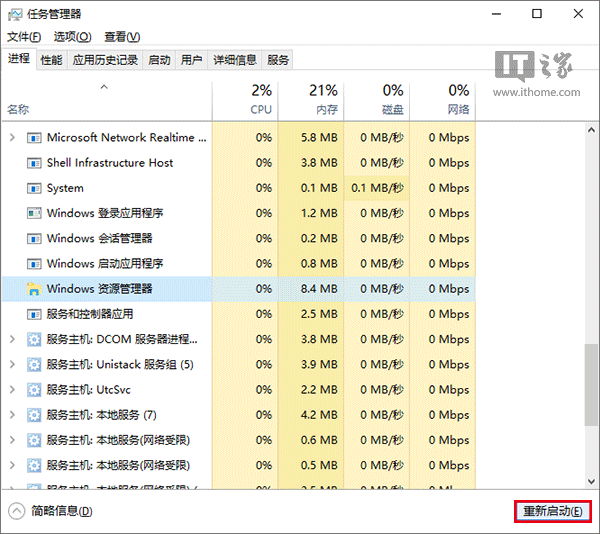Switch to the 服务 tab
Viewport: 600px width, 534px height.
277,60
